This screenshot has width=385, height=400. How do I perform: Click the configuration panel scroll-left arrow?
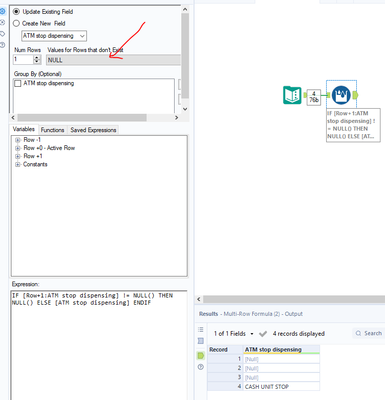[x=13, y=118]
